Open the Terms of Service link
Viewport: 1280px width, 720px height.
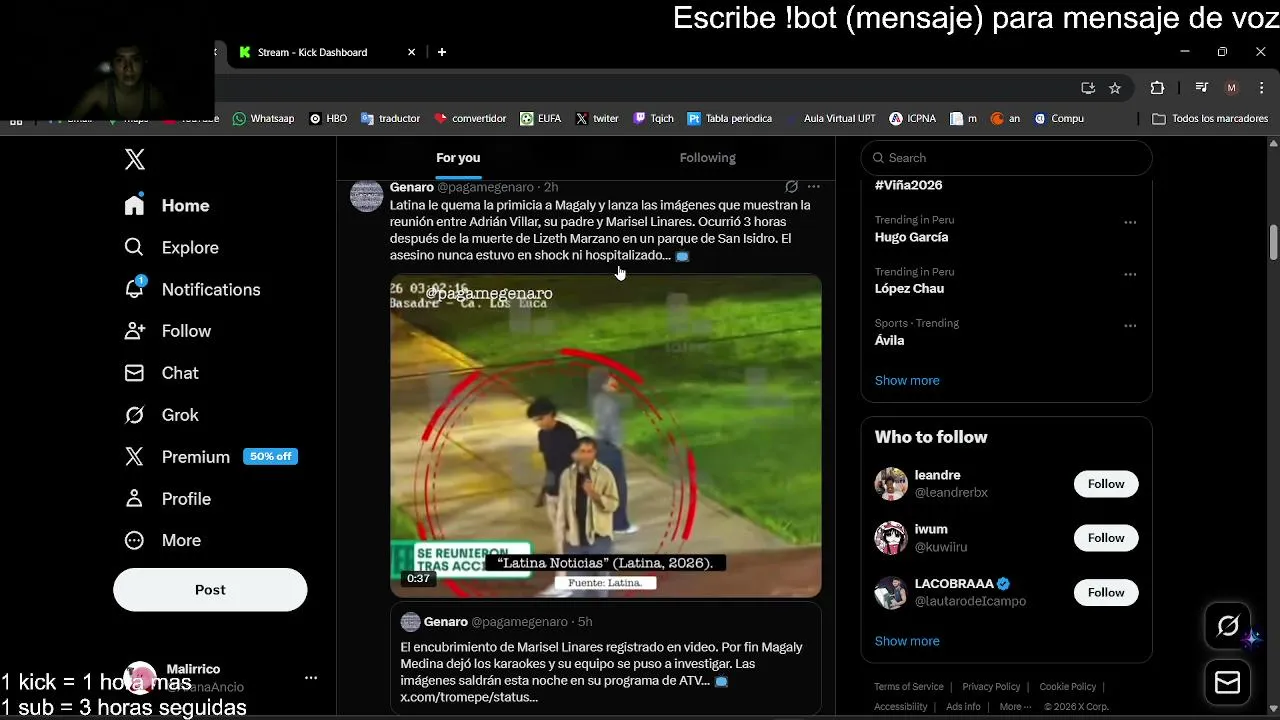coord(909,687)
